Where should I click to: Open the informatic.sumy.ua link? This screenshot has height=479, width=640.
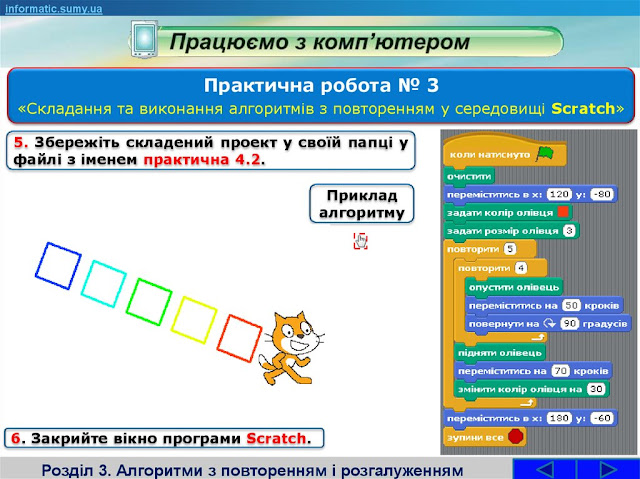tap(53, 9)
